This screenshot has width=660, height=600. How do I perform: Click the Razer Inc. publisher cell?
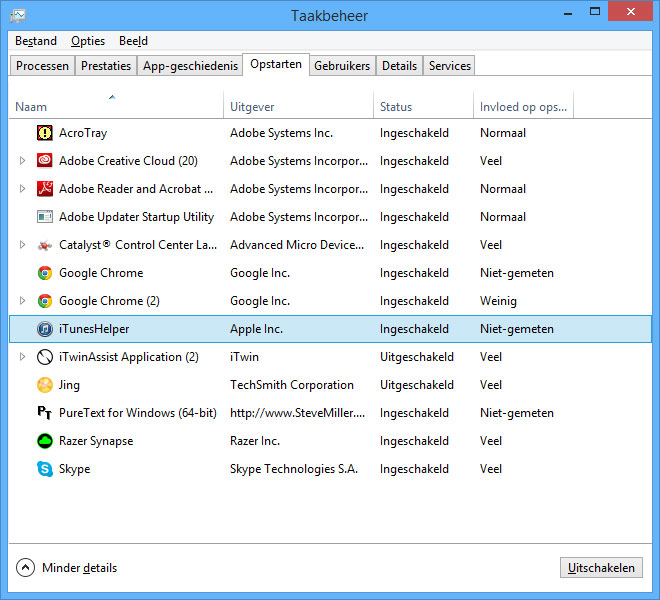(255, 441)
